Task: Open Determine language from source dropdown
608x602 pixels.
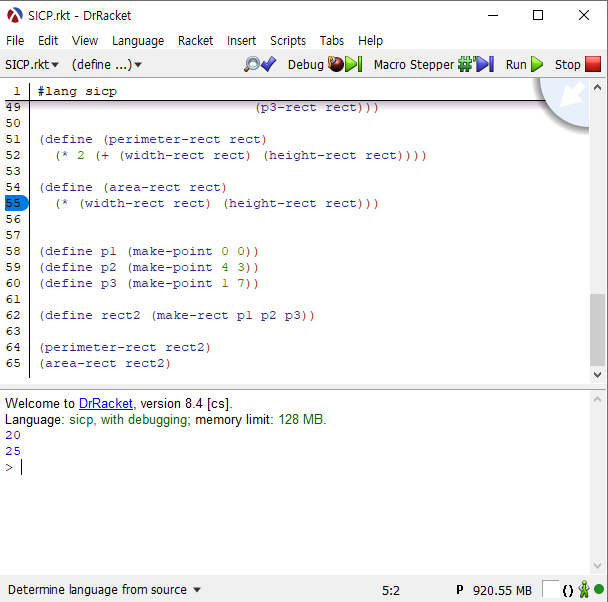Action: pos(104,590)
